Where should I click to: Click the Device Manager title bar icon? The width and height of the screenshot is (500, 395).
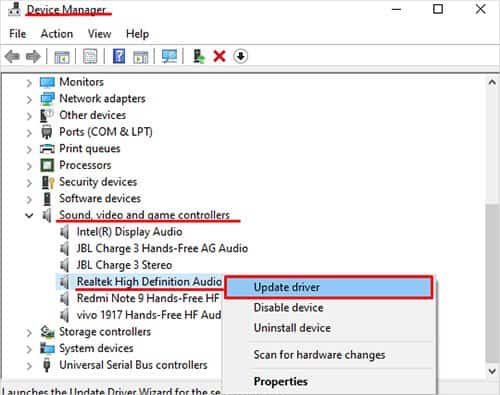click(14, 9)
